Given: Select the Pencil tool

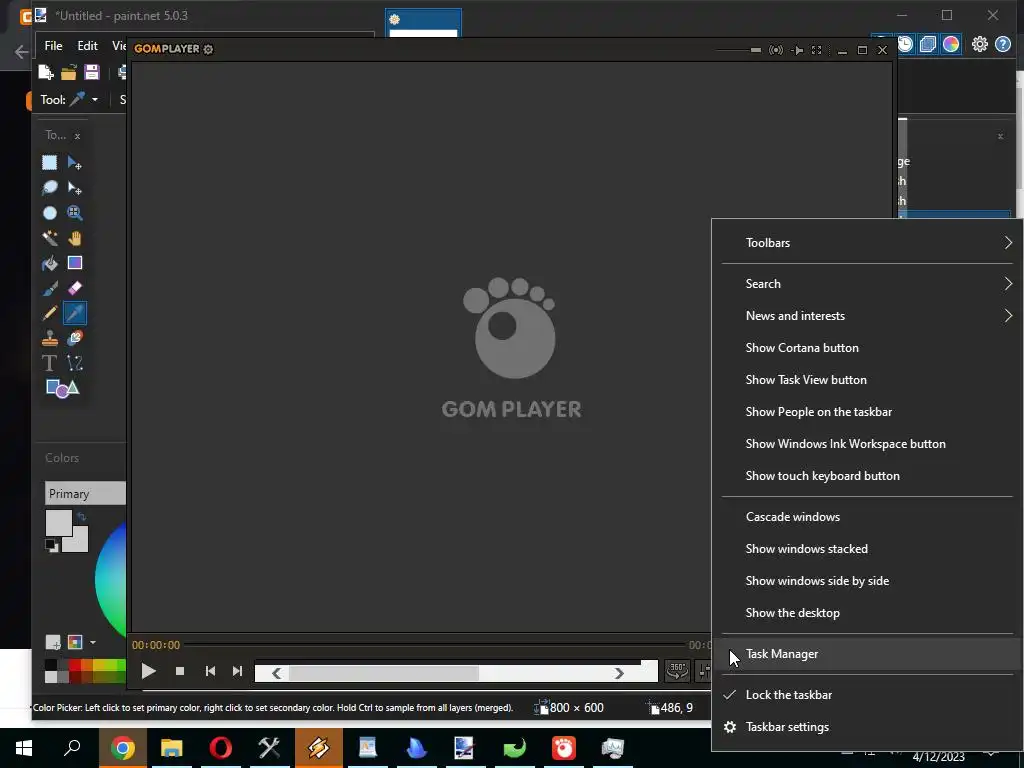Looking at the screenshot, I should coord(50,313).
